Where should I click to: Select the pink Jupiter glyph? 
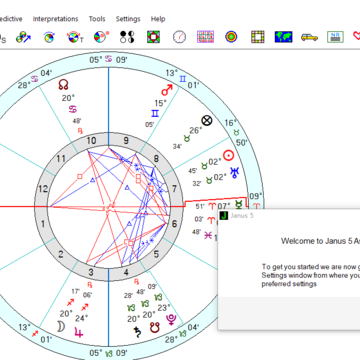[x=79, y=332]
